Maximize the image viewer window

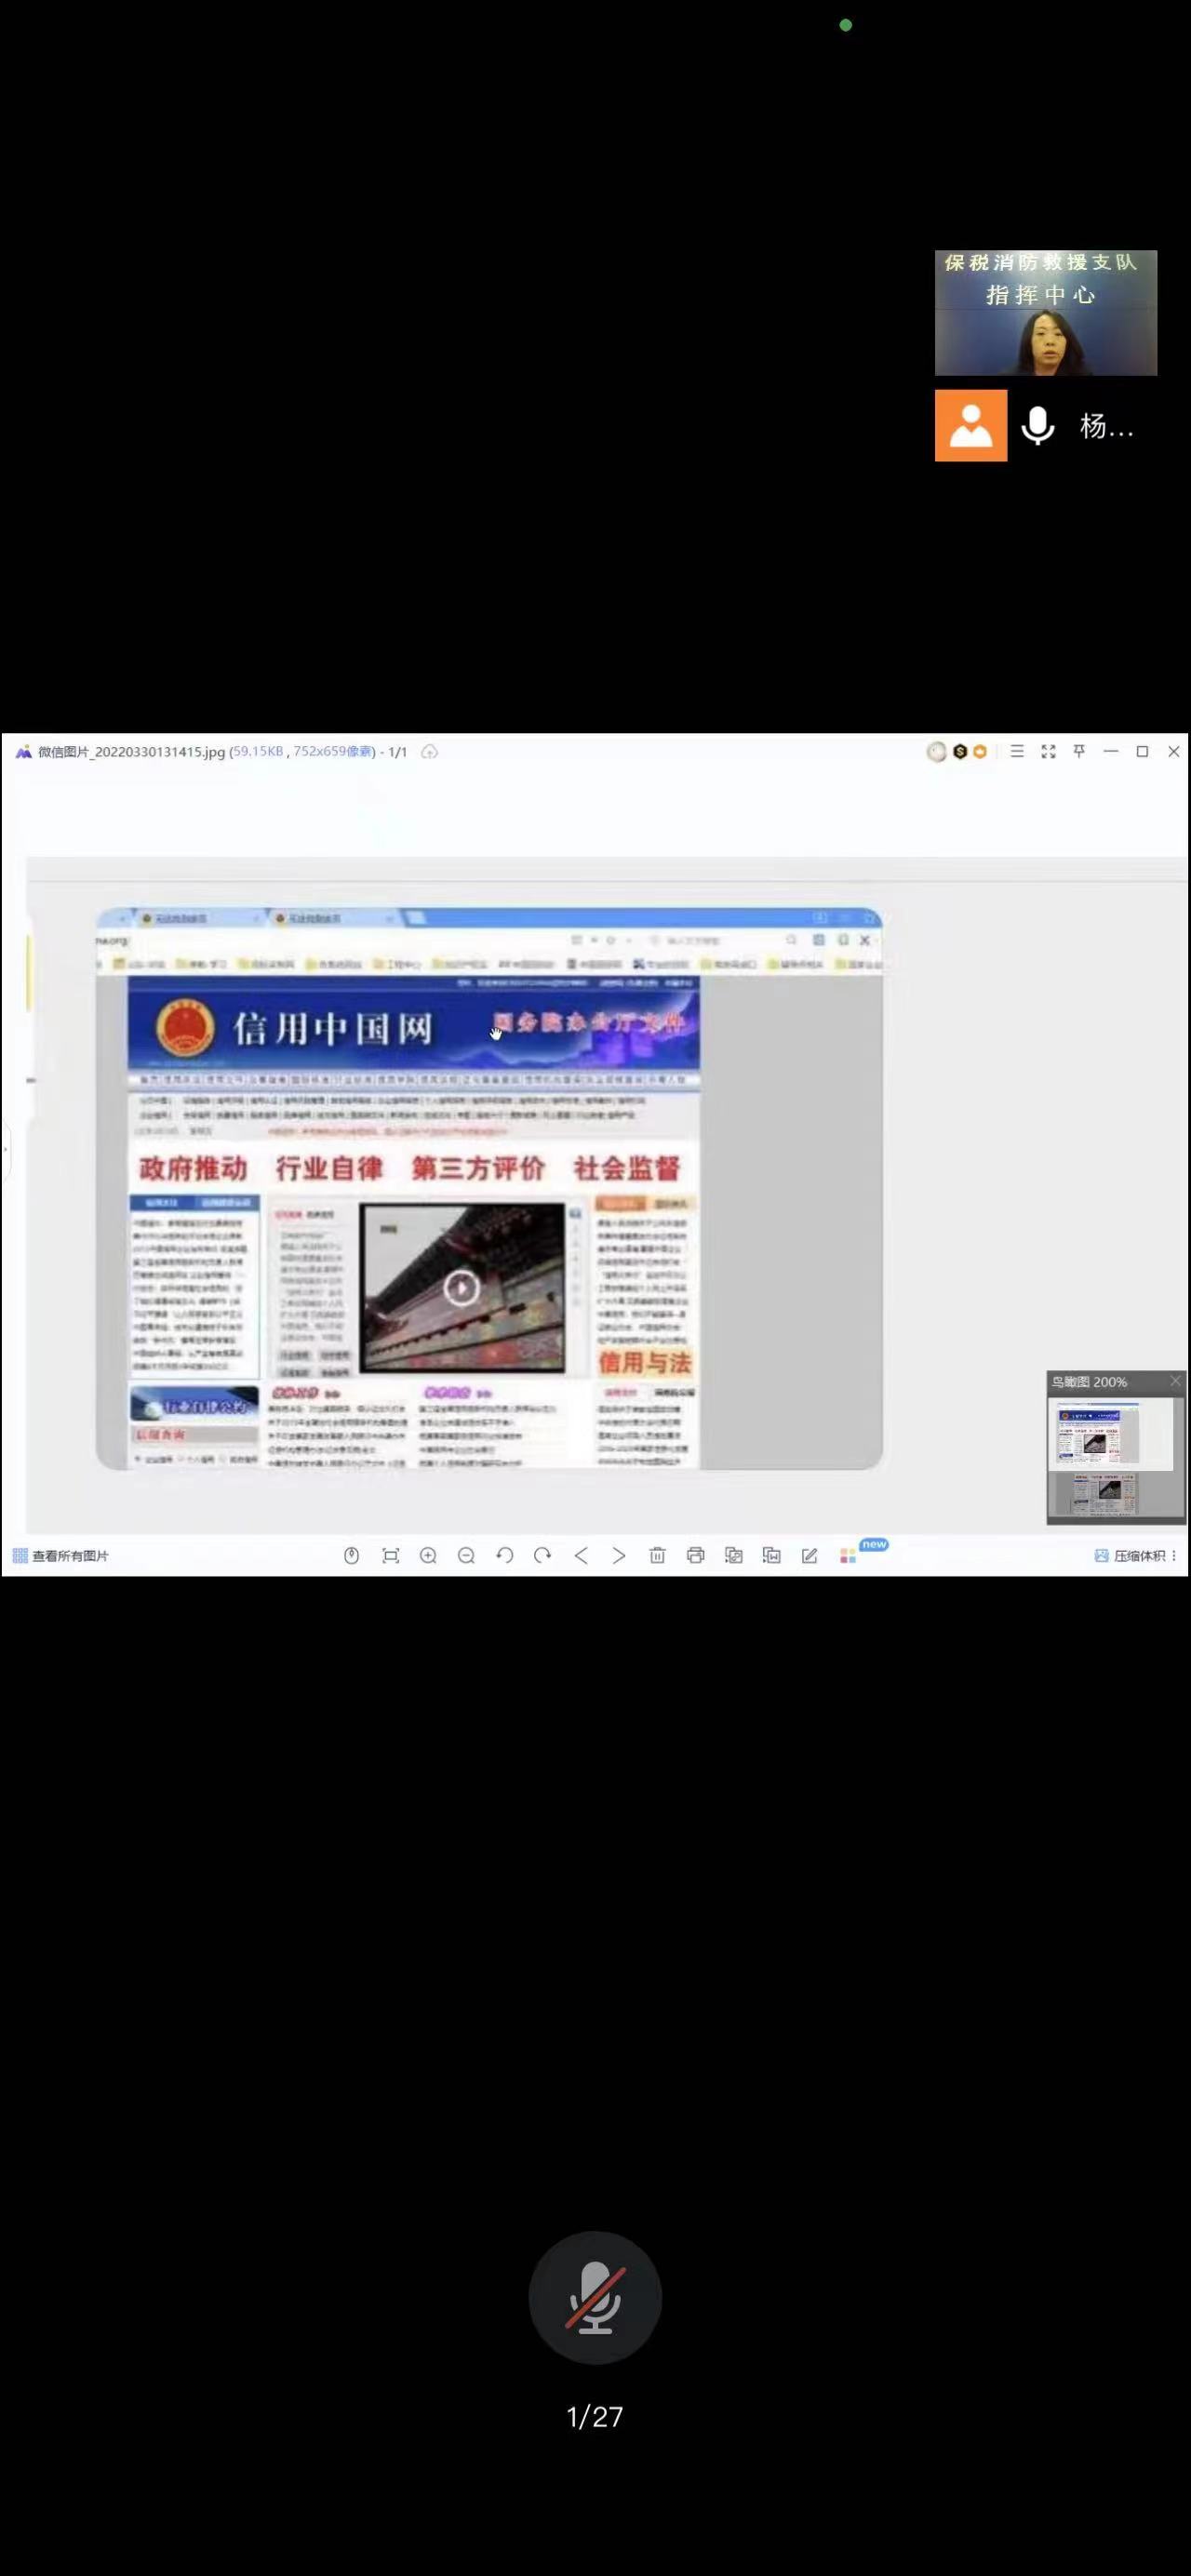click(x=1142, y=751)
